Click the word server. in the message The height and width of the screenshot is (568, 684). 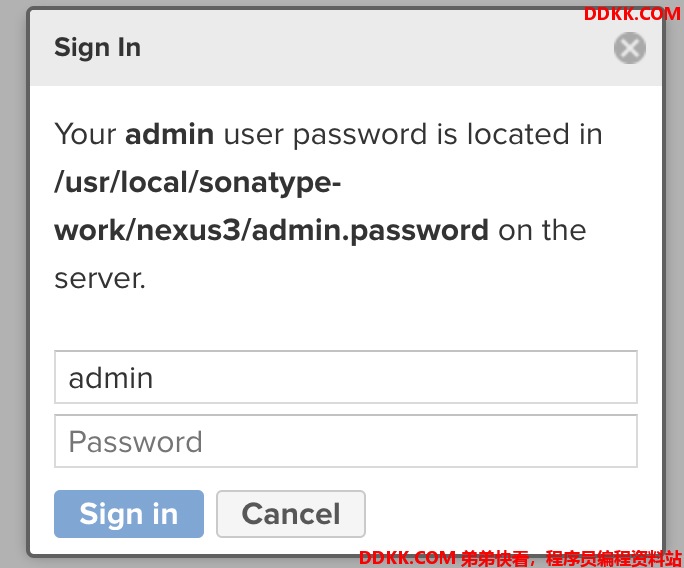coord(100,278)
